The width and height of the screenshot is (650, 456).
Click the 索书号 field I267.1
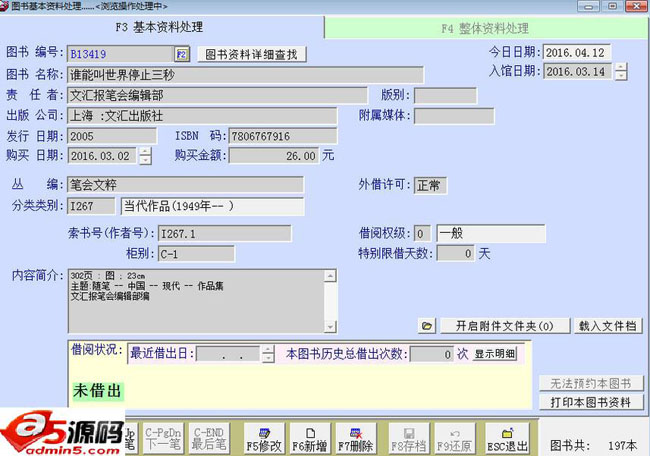point(224,234)
